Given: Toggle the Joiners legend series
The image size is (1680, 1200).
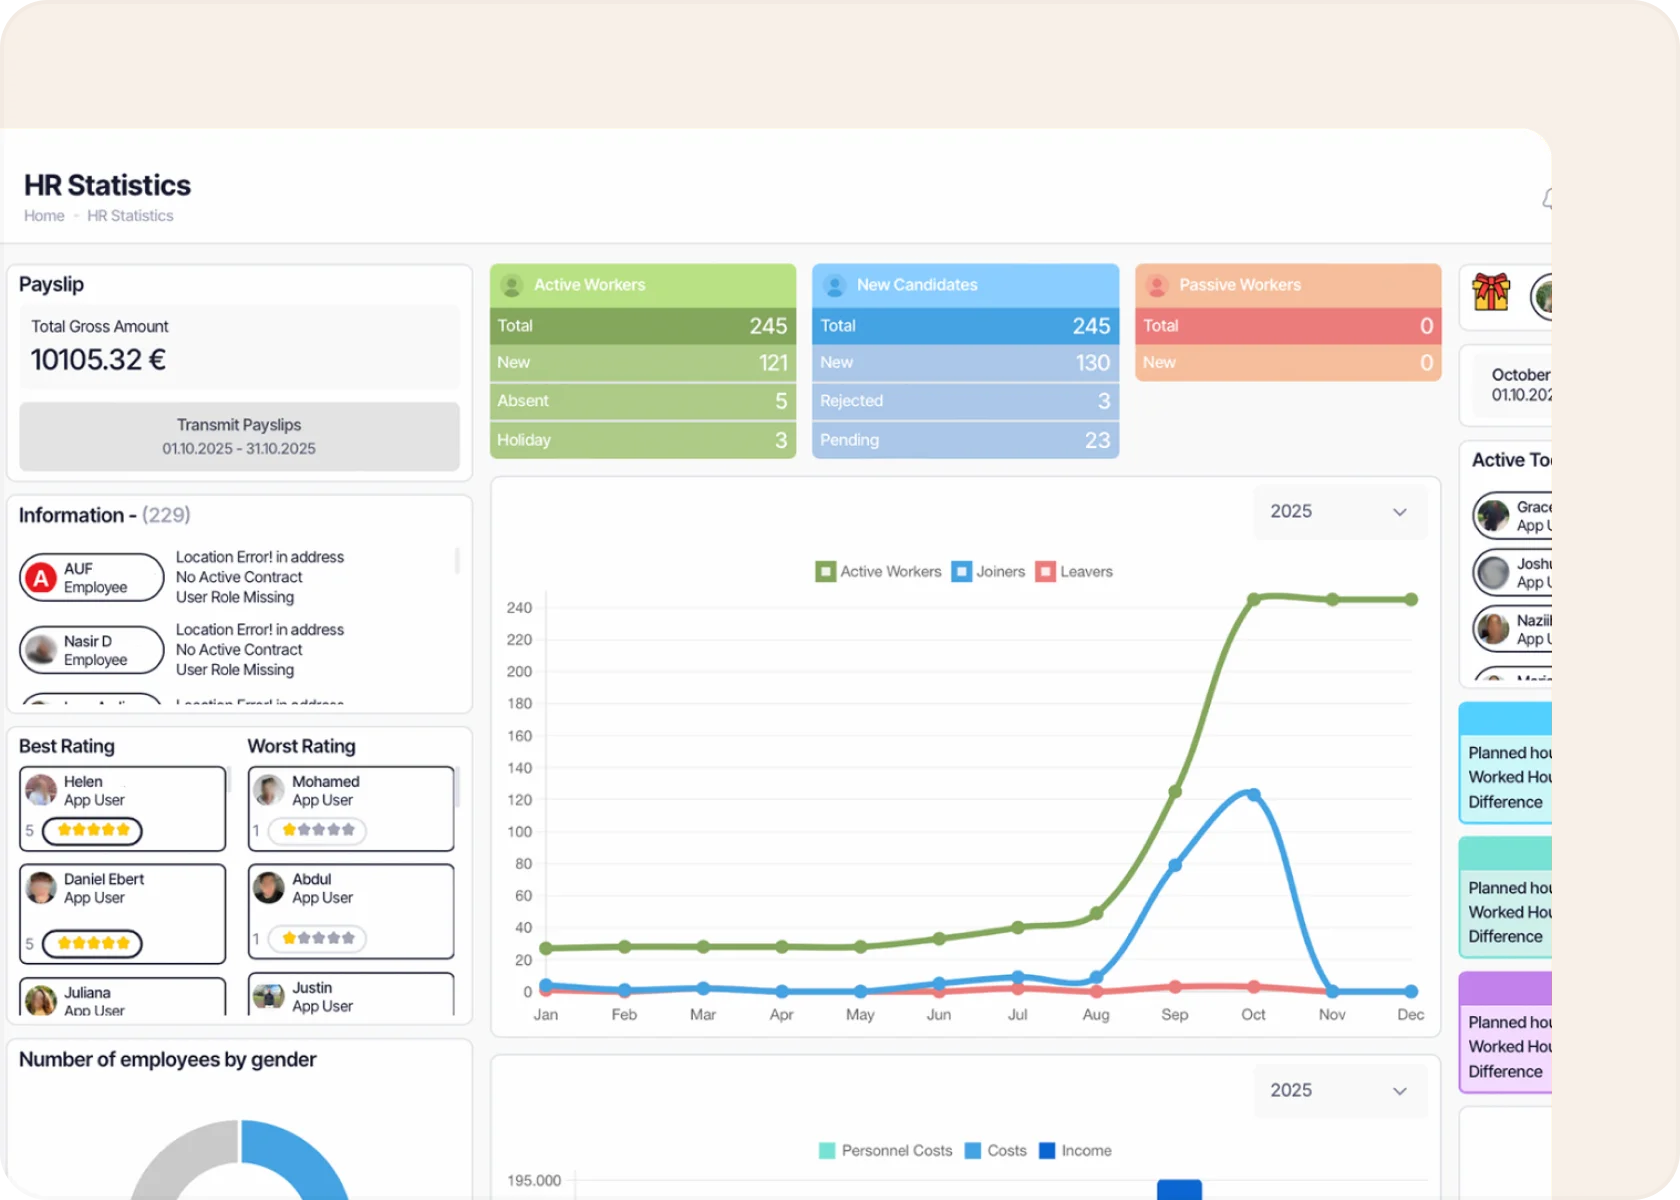Looking at the screenshot, I should click(988, 572).
